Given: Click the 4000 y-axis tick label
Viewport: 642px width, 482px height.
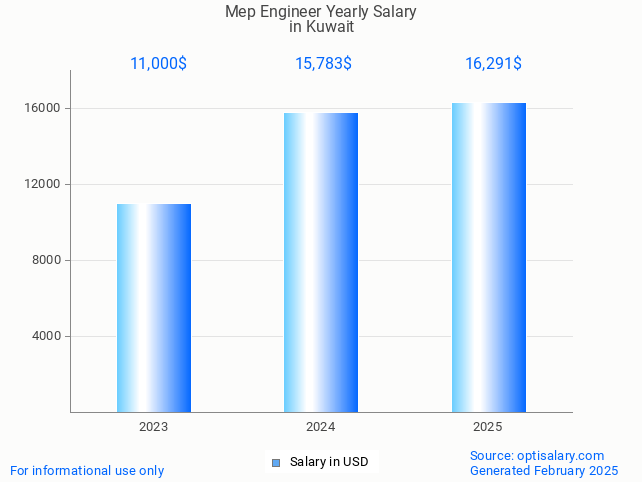Looking at the screenshot, I should click(47, 336).
